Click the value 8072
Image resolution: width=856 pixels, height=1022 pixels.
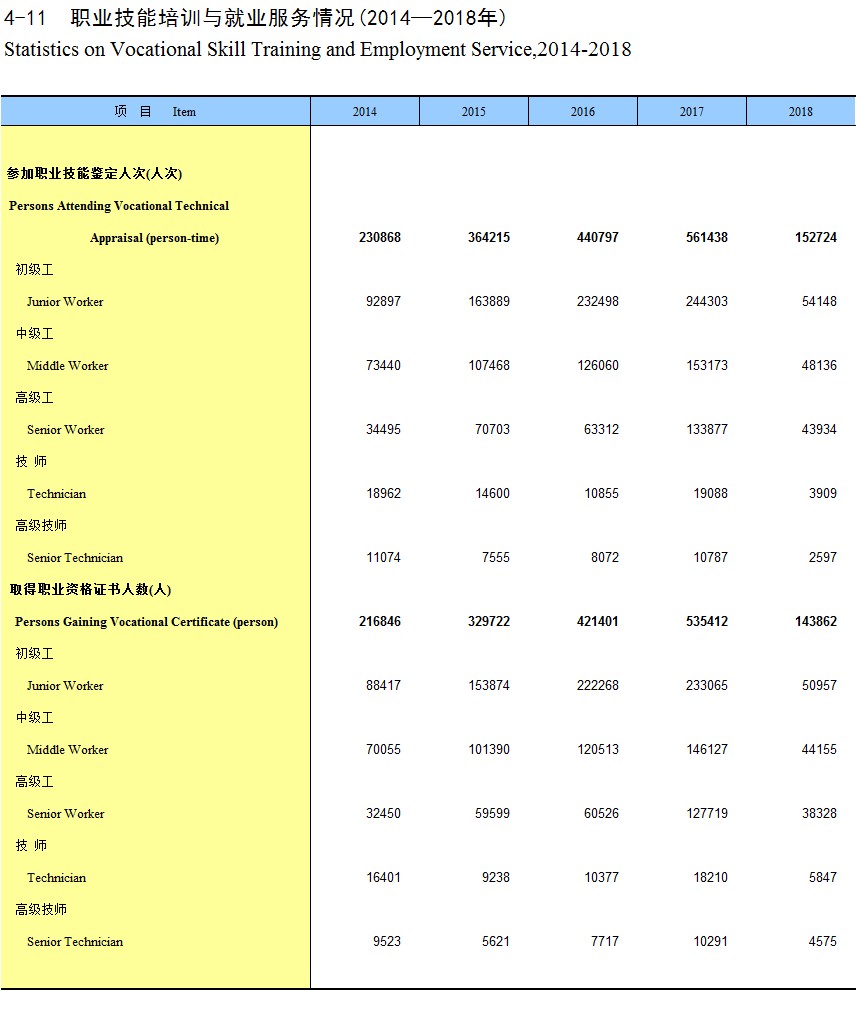(604, 557)
